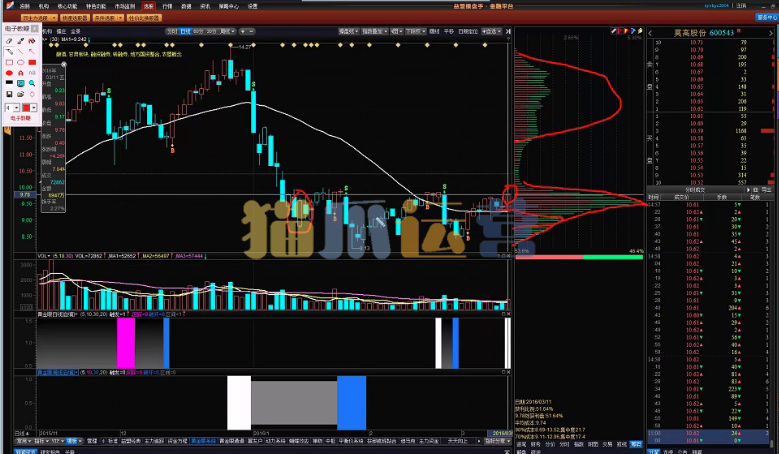The height and width of the screenshot is (454, 779).
Task: Switch chart to 分时 view
Action: (x=172, y=31)
